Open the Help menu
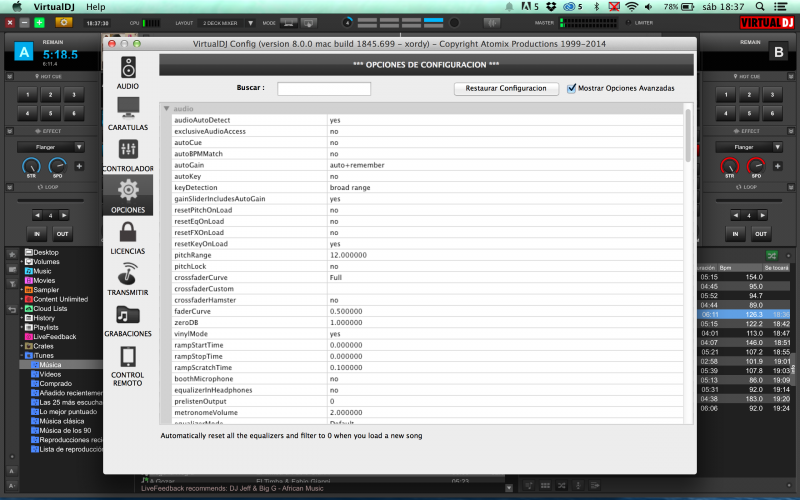Screen dimensions: 800x500 pos(95,6)
